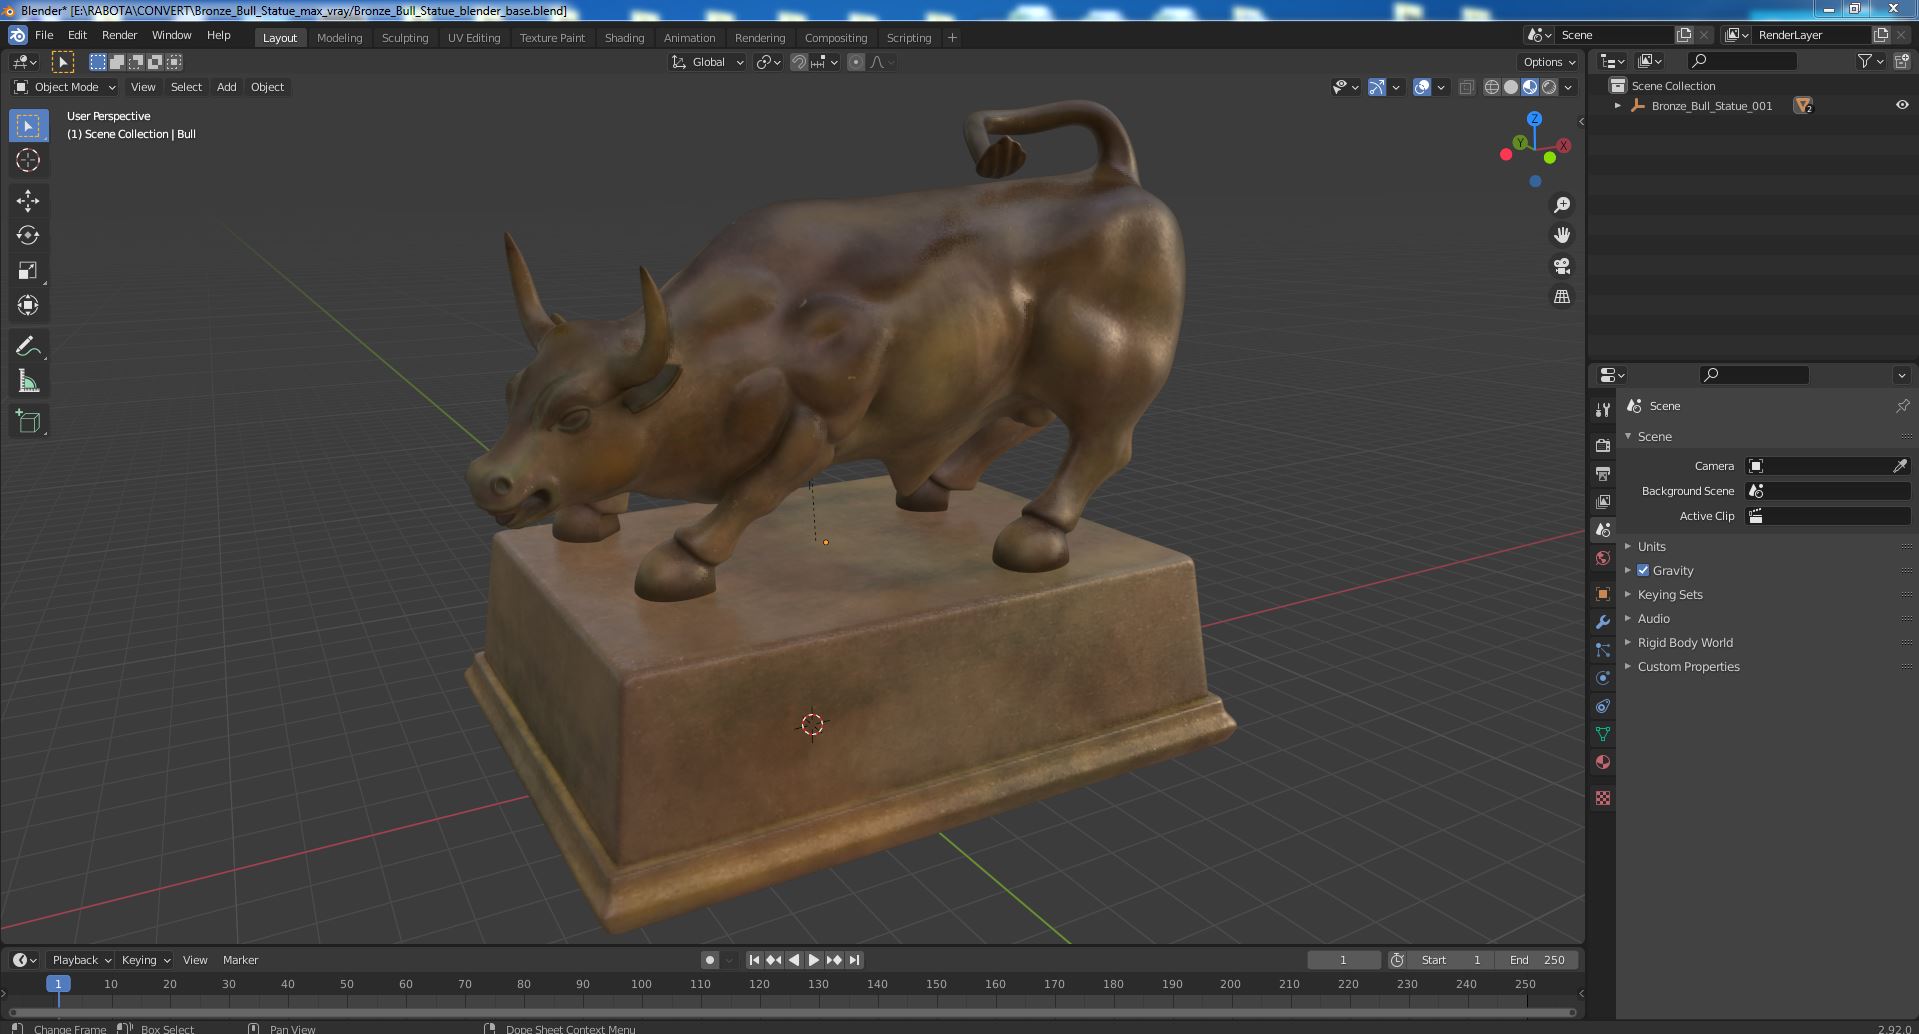This screenshot has height=1034, width=1919.
Task: Switch to the Sculpting workspace tab
Action: pos(405,38)
